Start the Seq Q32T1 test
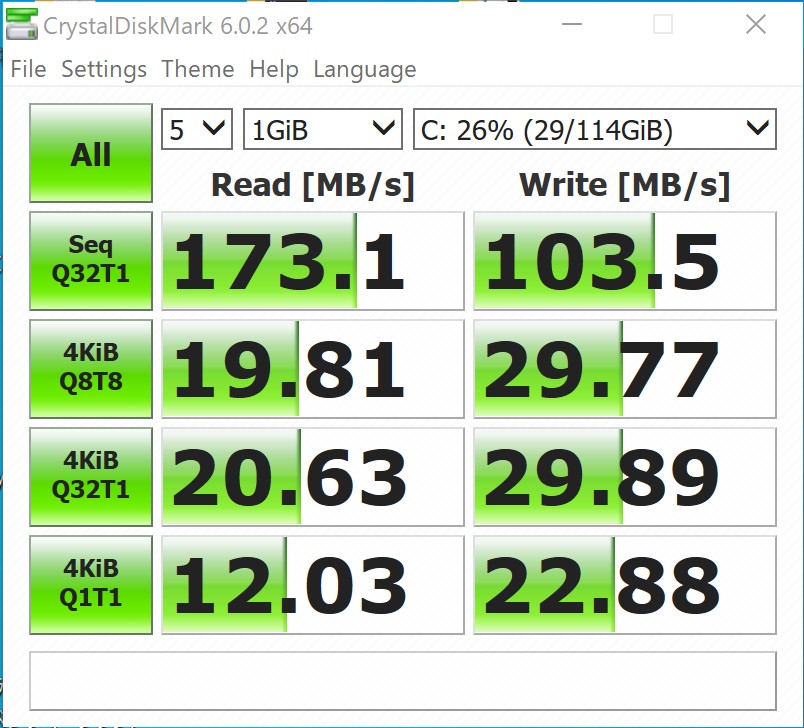The image size is (804, 728). pos(91,261)
